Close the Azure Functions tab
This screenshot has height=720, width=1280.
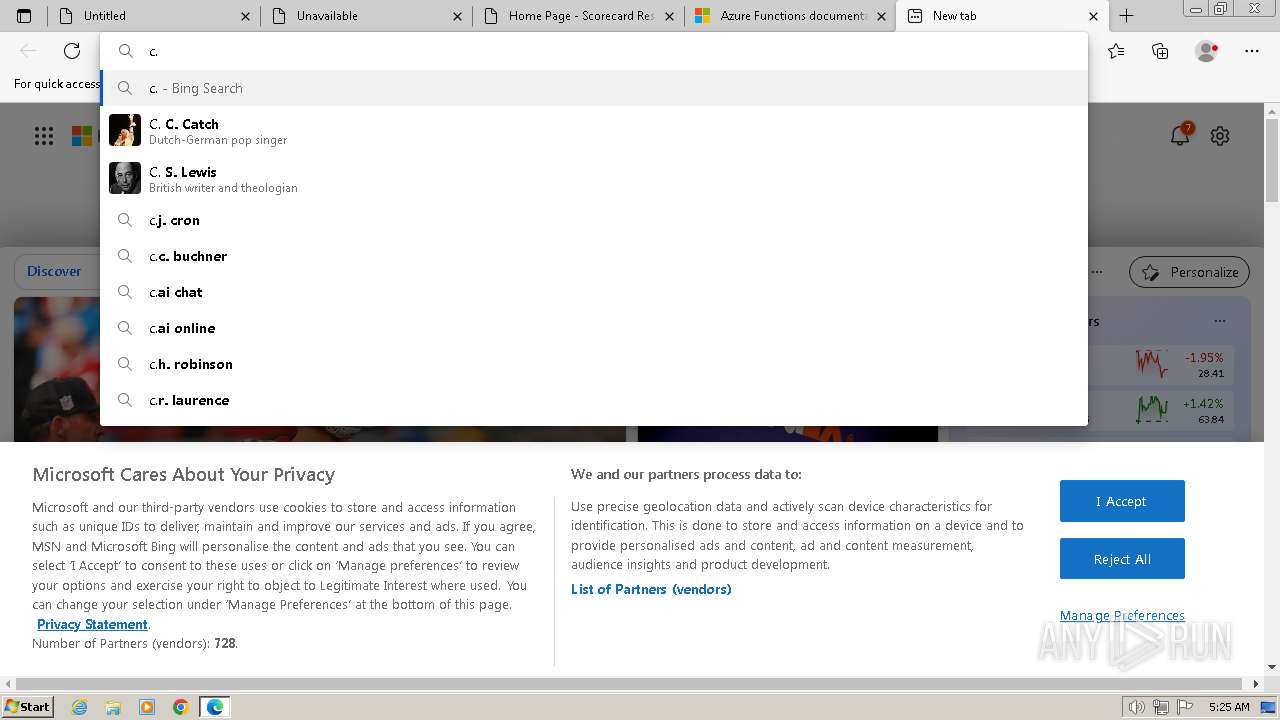click(881, 16)
